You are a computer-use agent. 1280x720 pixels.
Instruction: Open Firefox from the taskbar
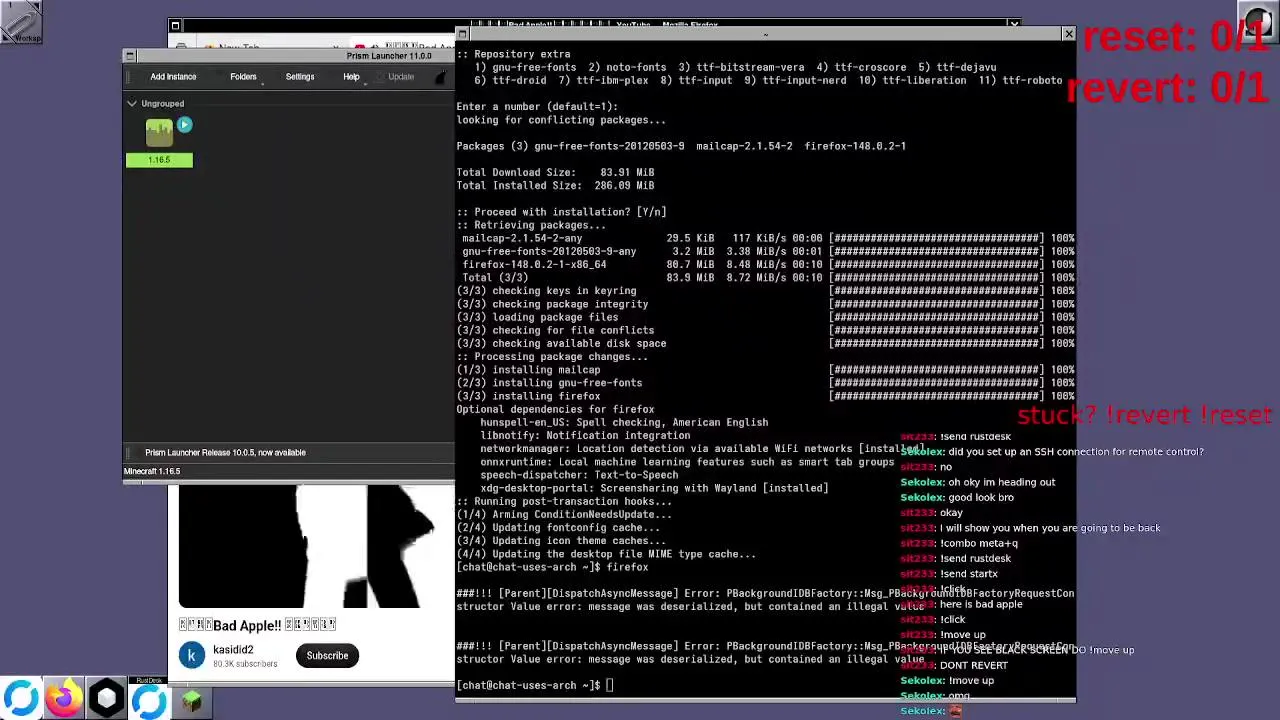(x=63, y=699)
